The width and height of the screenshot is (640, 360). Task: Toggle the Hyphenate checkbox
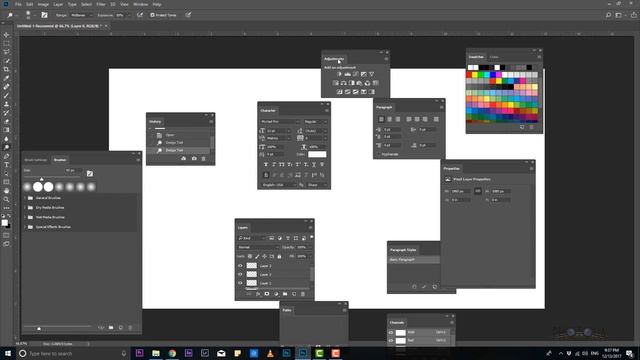pos(378,154)
